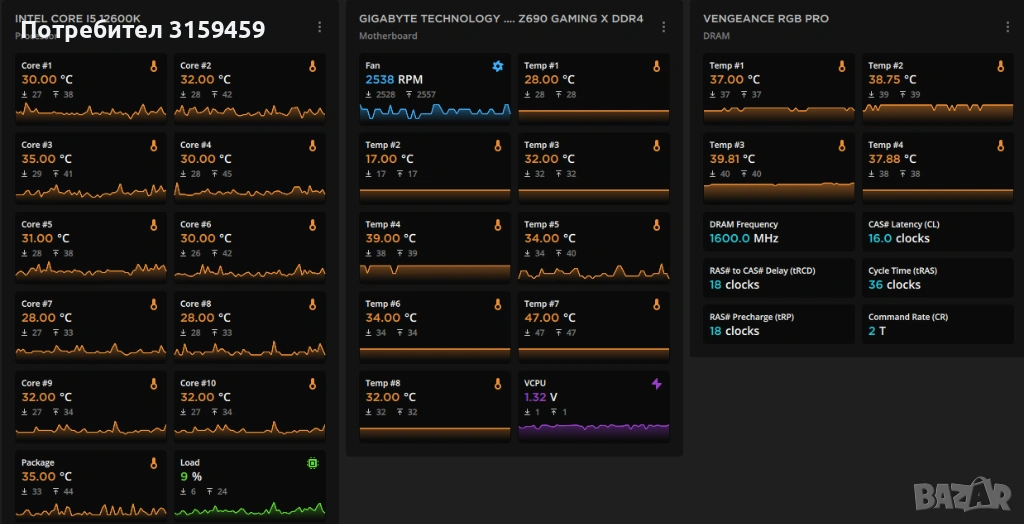Click the CPU Load chip icon
Viewport: 1024px width, 524px height.
(x=312, y=464)
